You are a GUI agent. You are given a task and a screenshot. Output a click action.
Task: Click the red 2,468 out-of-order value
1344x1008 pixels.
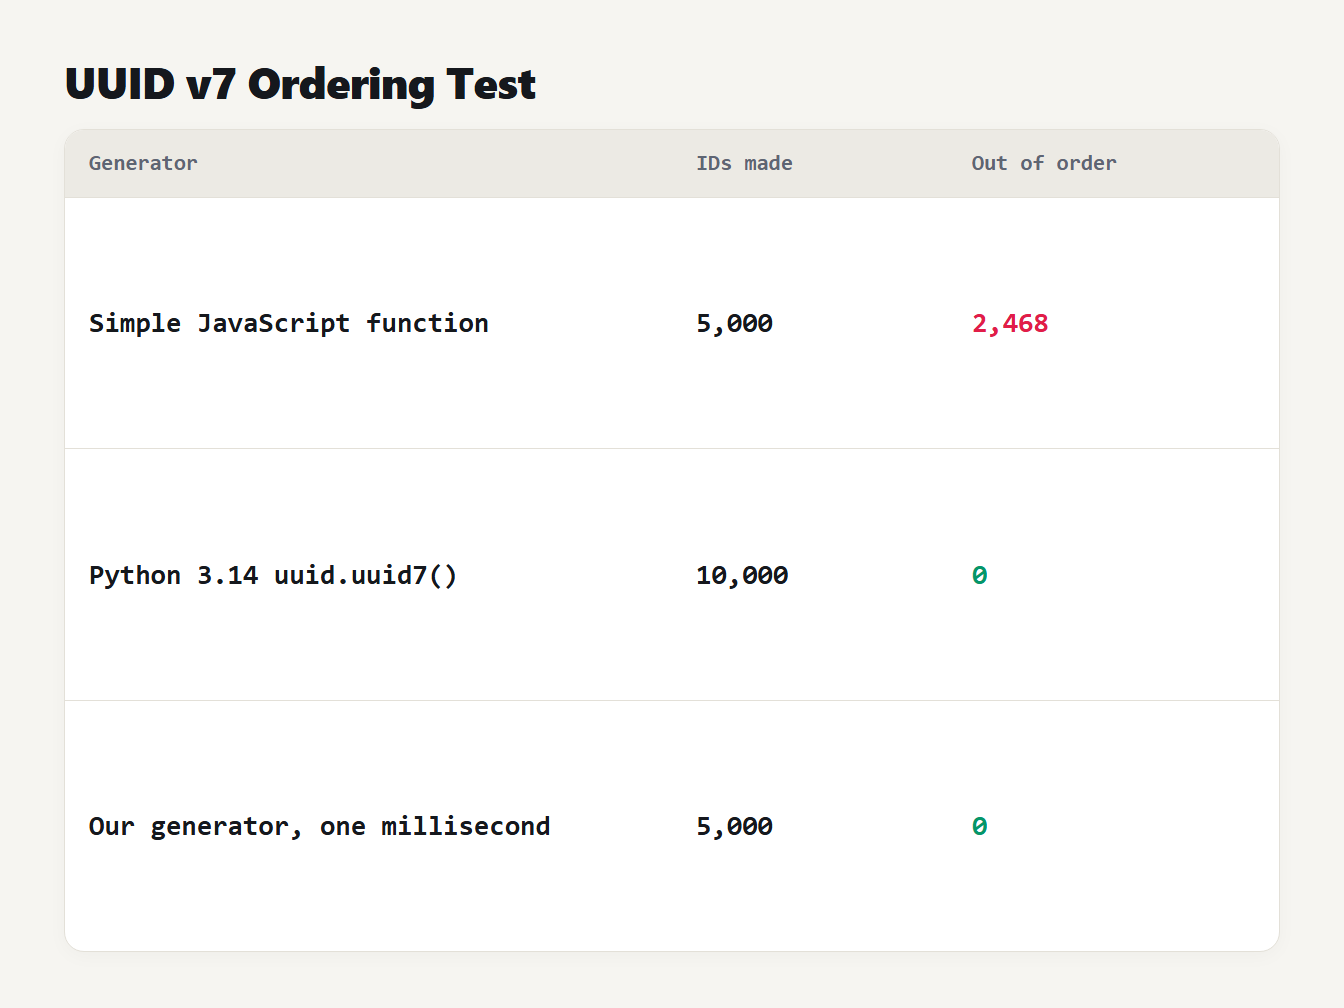1010,323
